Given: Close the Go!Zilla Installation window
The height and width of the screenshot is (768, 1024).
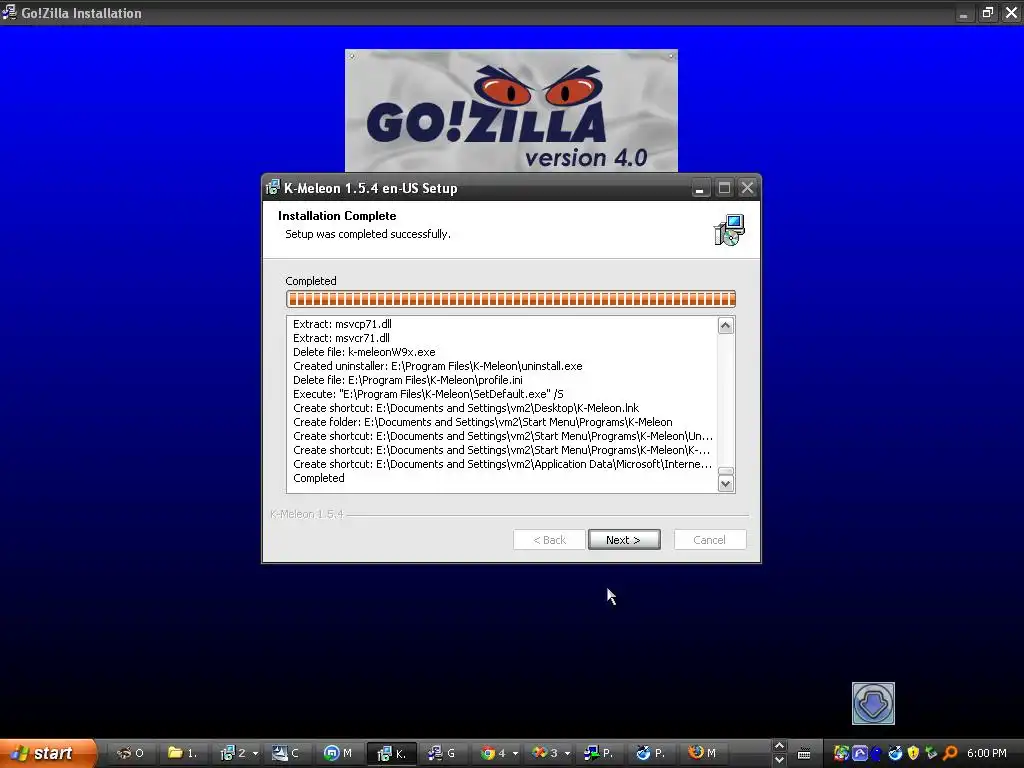Looking at the screenshot, I should point(1011,12).
